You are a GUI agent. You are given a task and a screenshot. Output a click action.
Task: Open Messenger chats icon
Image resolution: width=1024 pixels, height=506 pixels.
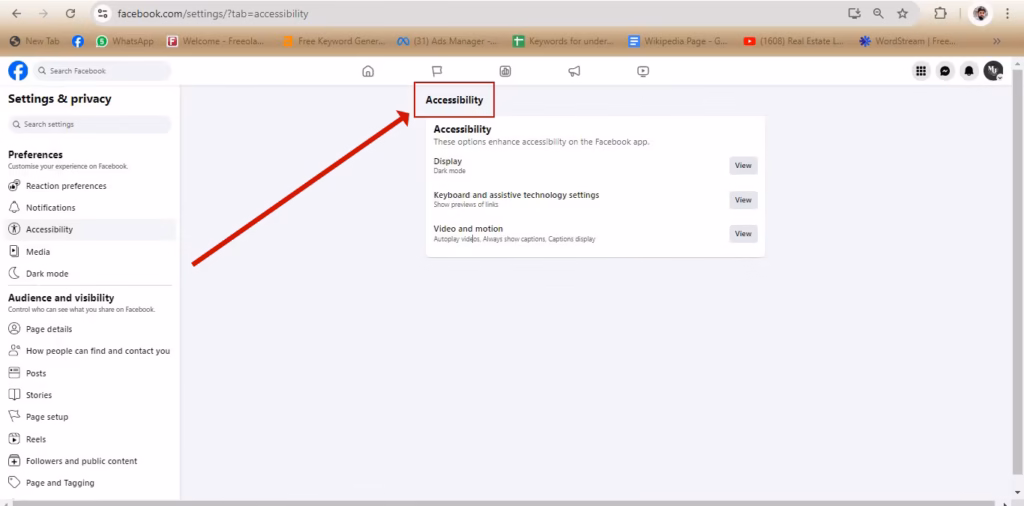[x=945, y=71]
